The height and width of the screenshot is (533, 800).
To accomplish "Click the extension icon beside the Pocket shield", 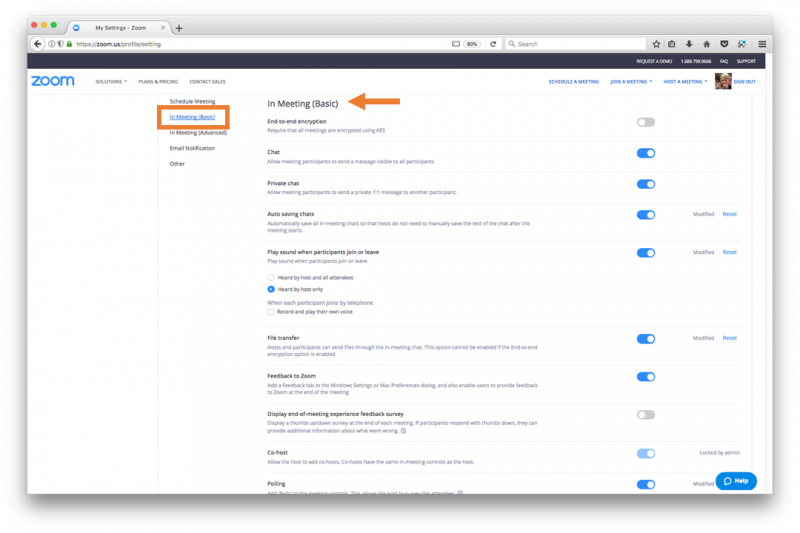I will (x=742, y=44).
